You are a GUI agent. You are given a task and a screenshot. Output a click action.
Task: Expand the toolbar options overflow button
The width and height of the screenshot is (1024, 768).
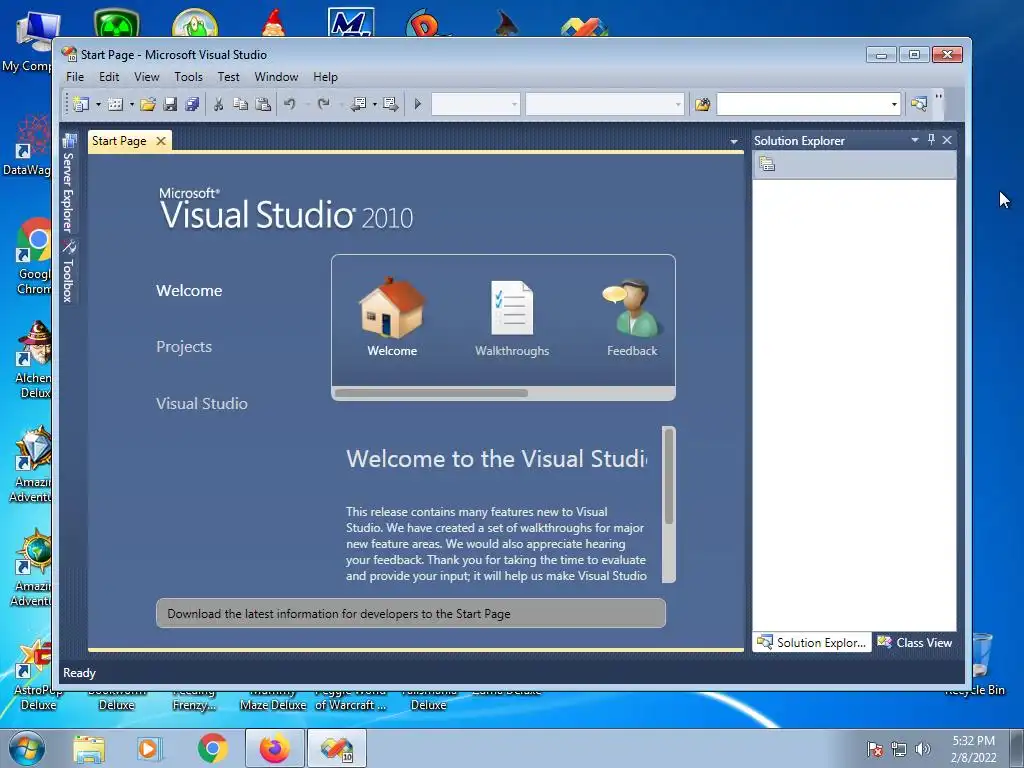pos(938,103)
